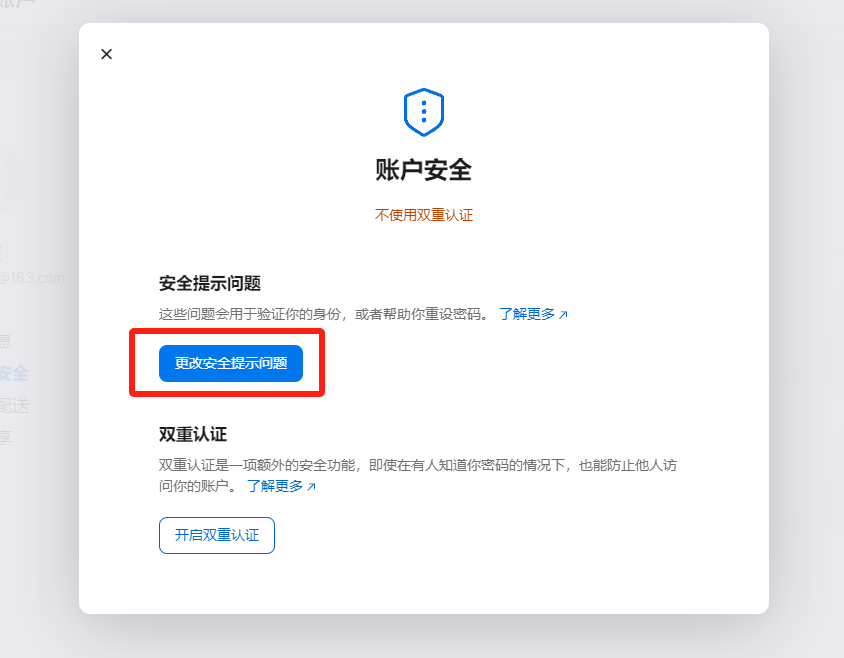Click the dimmed @163.com email text
Image resolution: width=844 pixels, height=658 pixels.
[32, 278]
